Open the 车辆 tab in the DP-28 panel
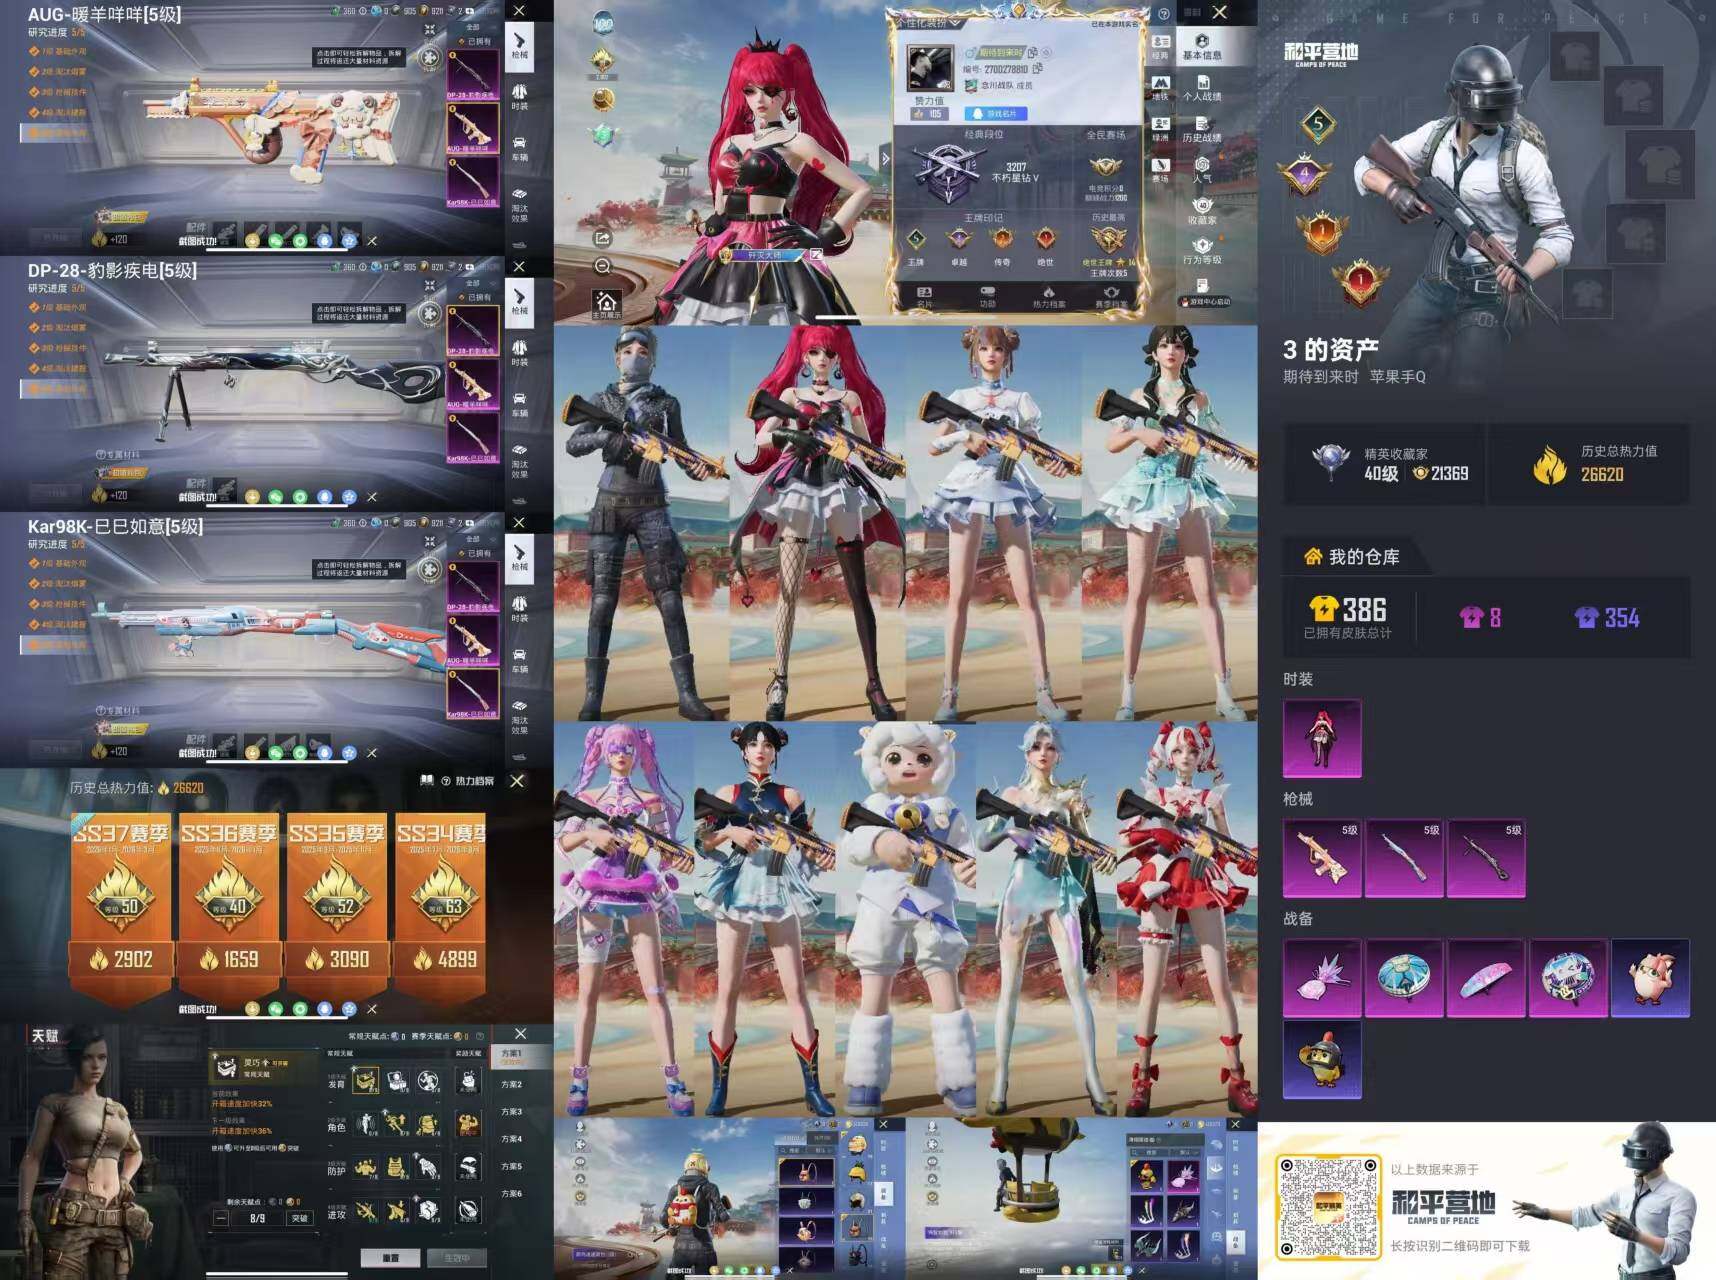The width and height of the screenshot is (1716, 1280). pos(520,404)
